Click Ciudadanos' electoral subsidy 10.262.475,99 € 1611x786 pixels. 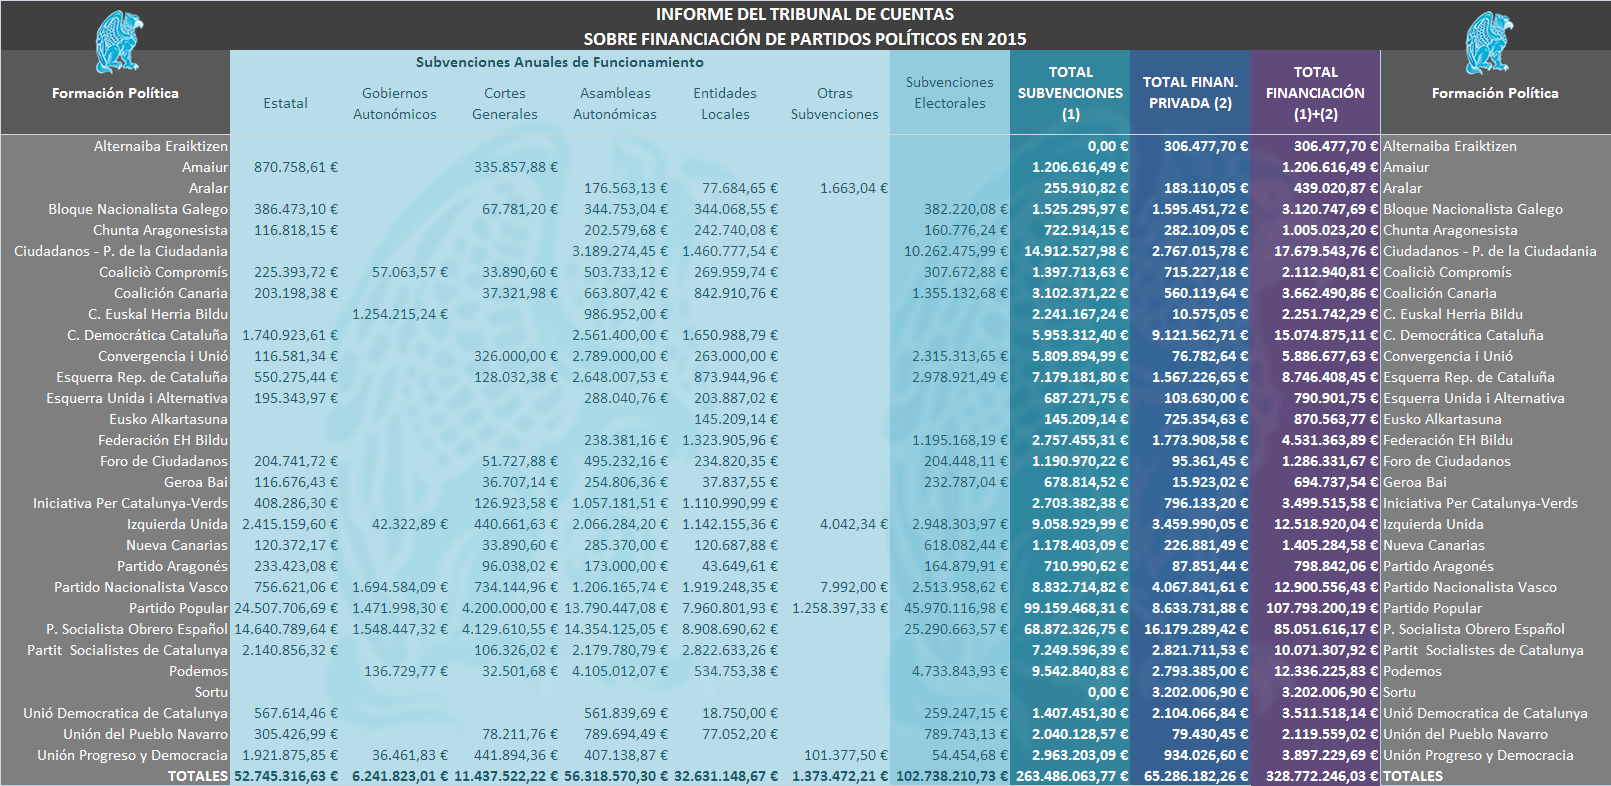pyautogui.click(x=956, y=251)
